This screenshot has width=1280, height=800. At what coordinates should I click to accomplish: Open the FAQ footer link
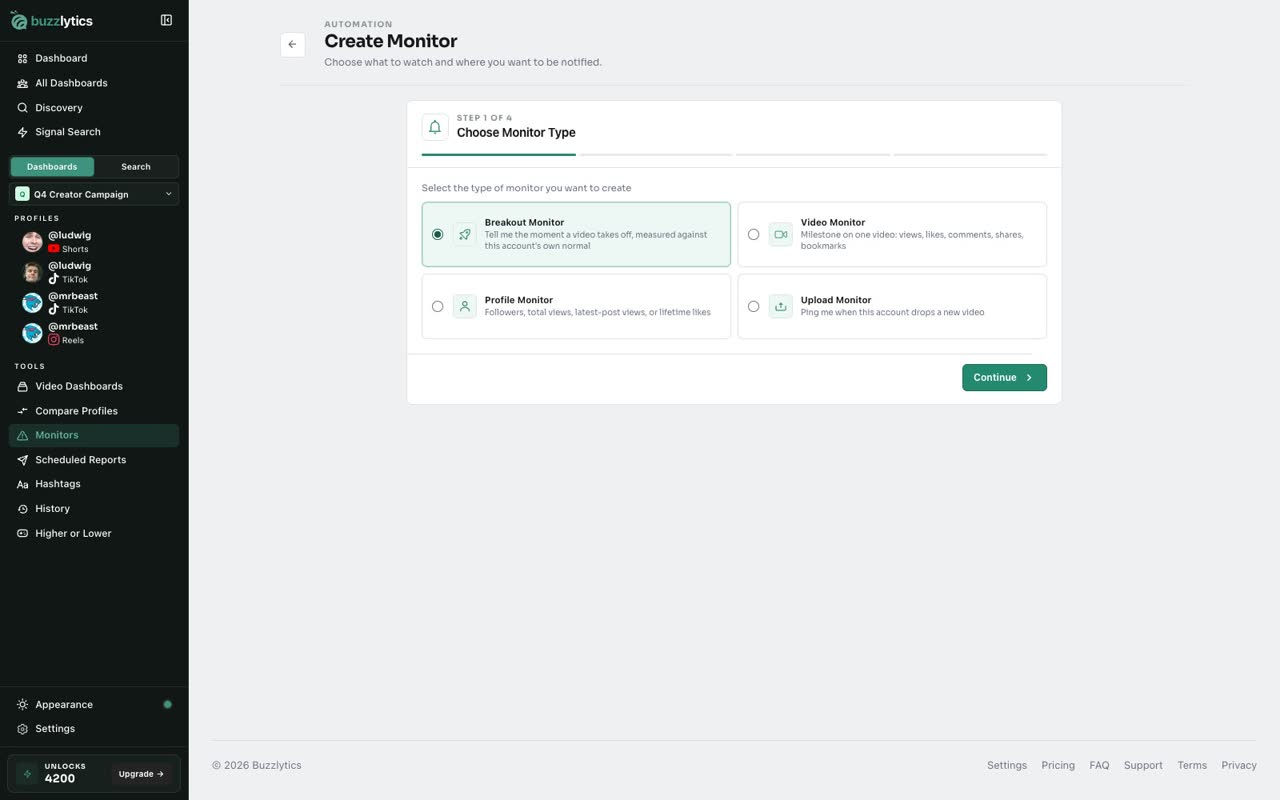coord(1099,766)
